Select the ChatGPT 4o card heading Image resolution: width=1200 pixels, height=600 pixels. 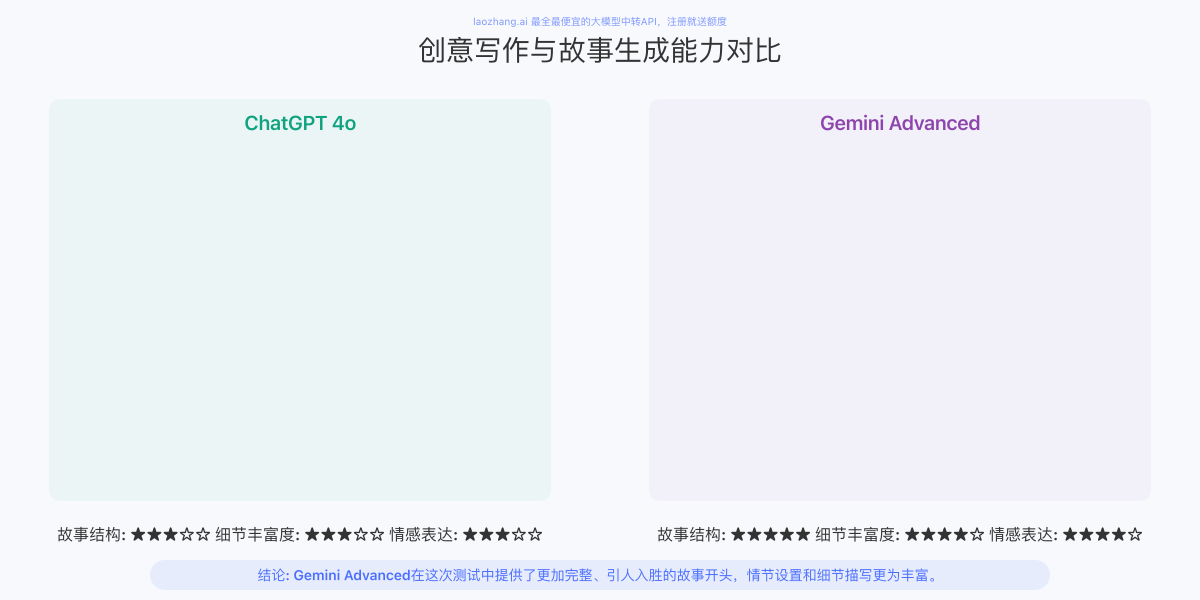300,123
